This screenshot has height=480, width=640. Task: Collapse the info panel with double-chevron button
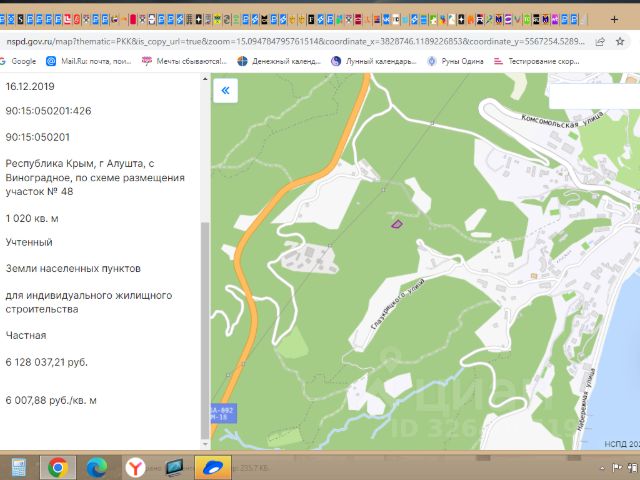pyautogui.click(x=225, y=90)
